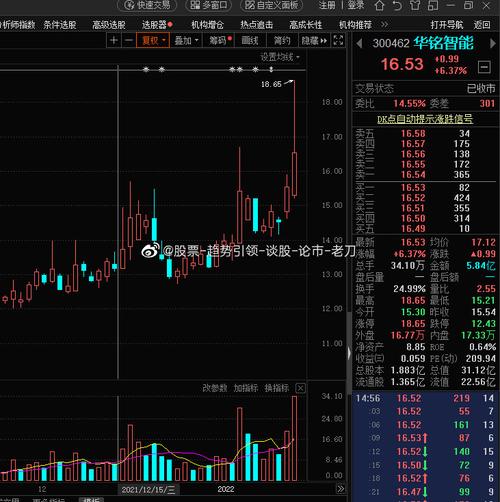Go to next stock with right arrow
500x502 pixels.
(x=492, y=44)
